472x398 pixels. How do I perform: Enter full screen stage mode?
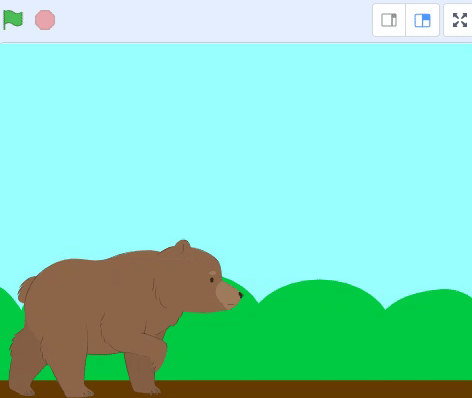pyautogui.click(x=460, y=20)
